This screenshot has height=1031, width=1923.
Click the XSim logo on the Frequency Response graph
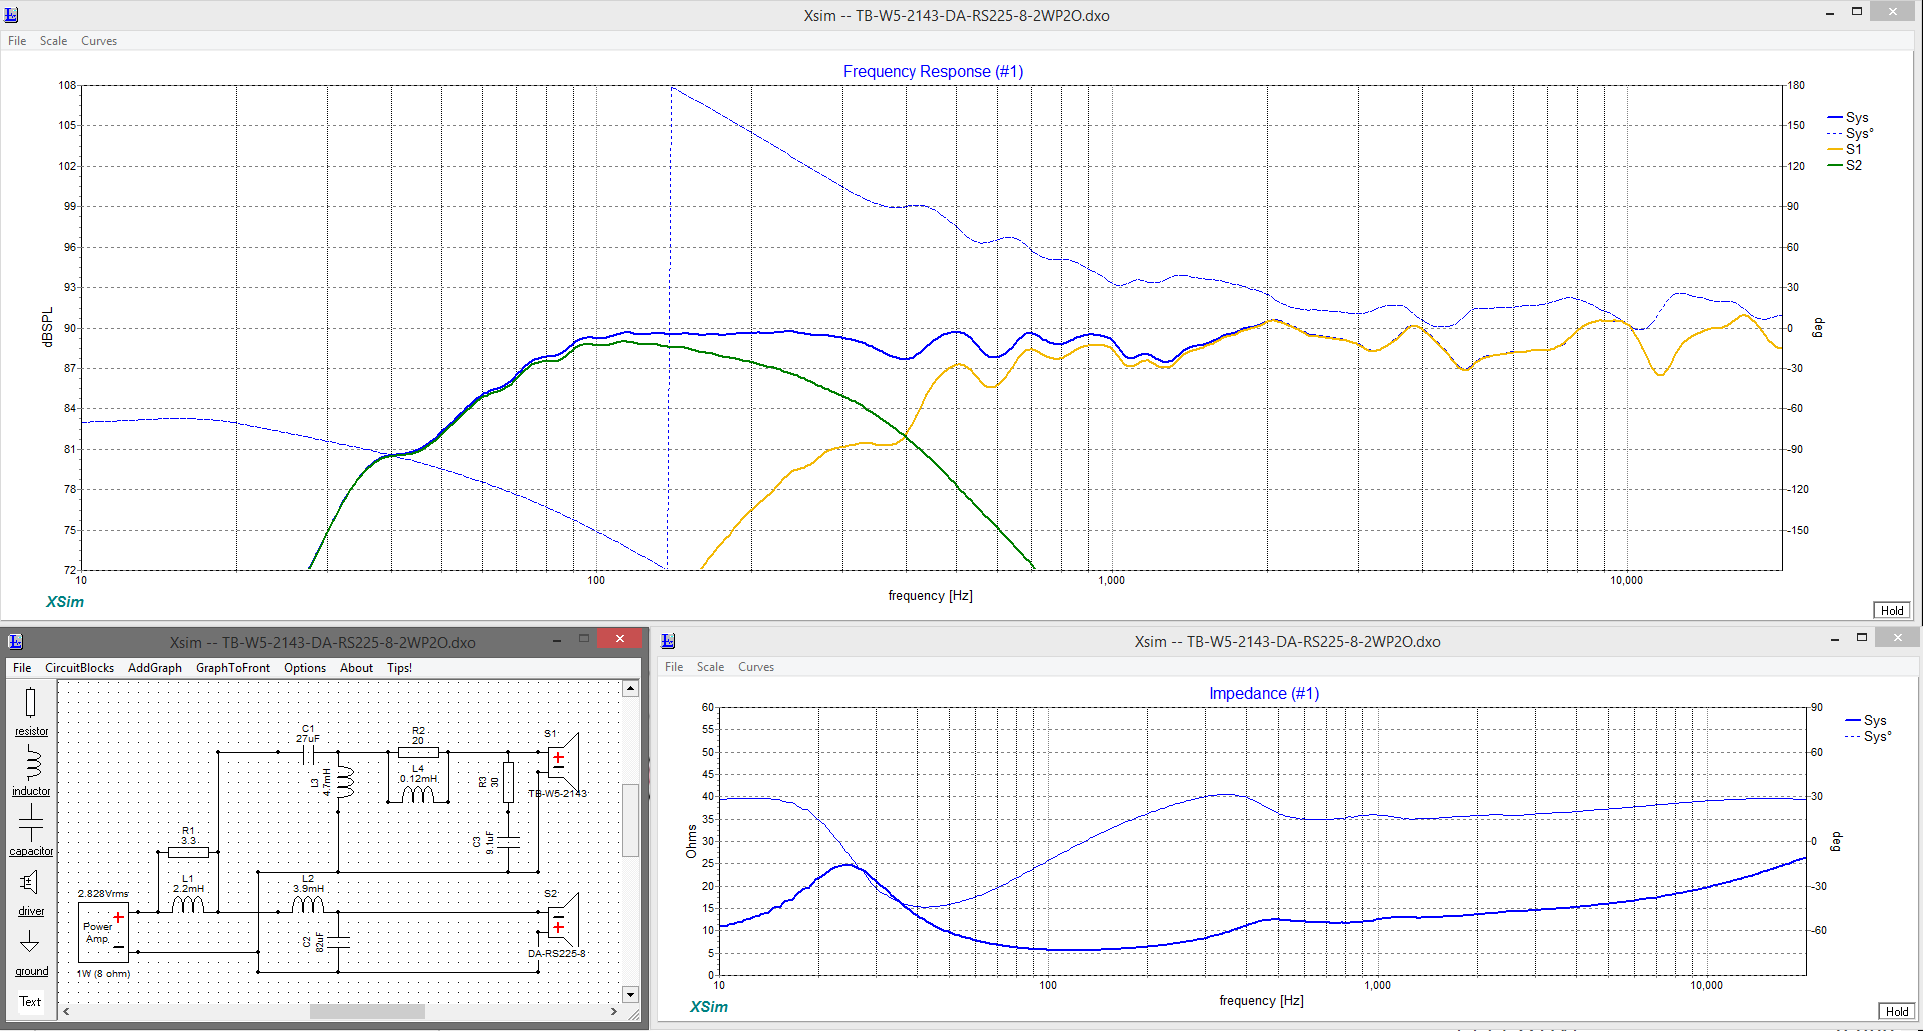(x=65, y=602)
